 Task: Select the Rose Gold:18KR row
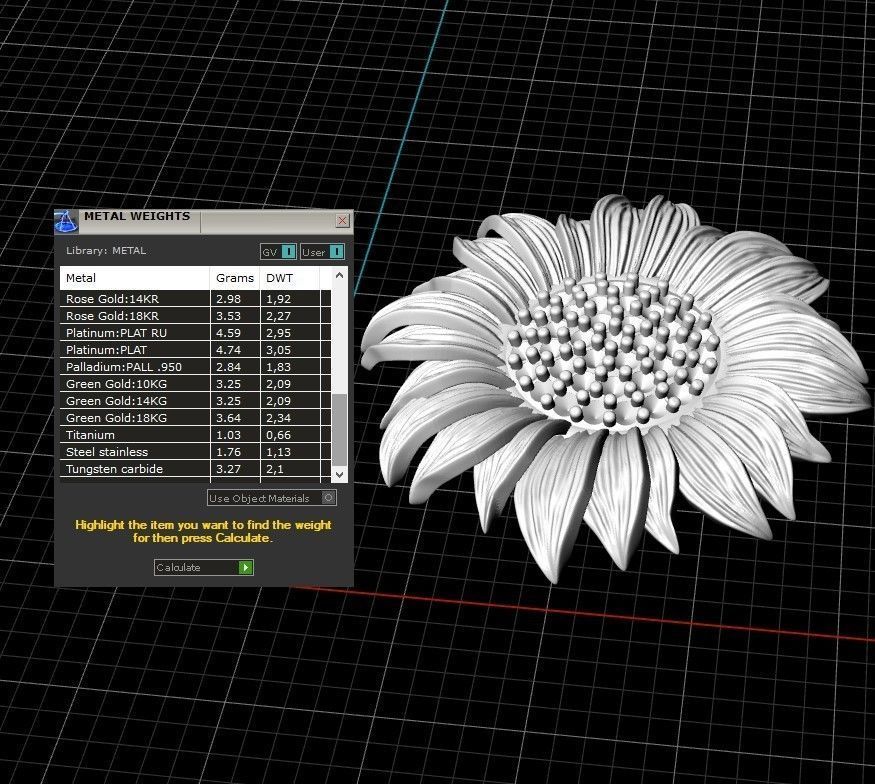[x=195, y=316]
